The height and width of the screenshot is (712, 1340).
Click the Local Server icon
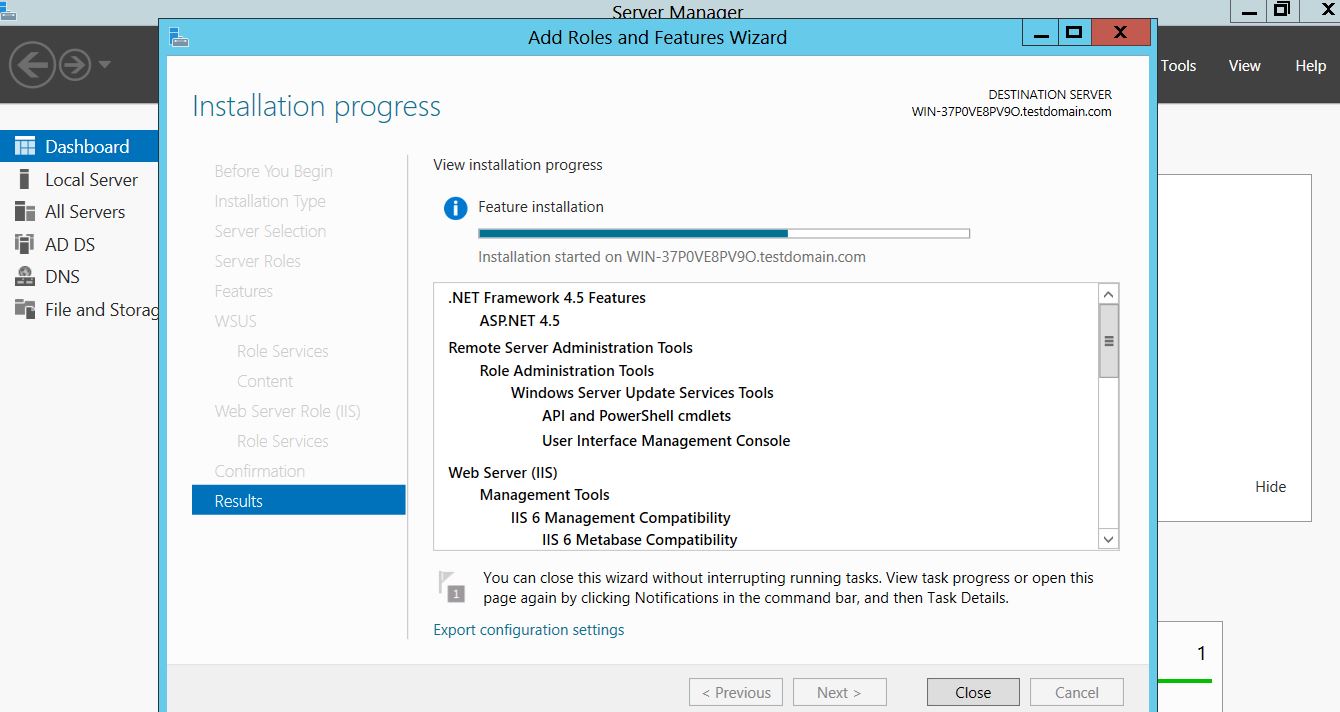(25, 180)
